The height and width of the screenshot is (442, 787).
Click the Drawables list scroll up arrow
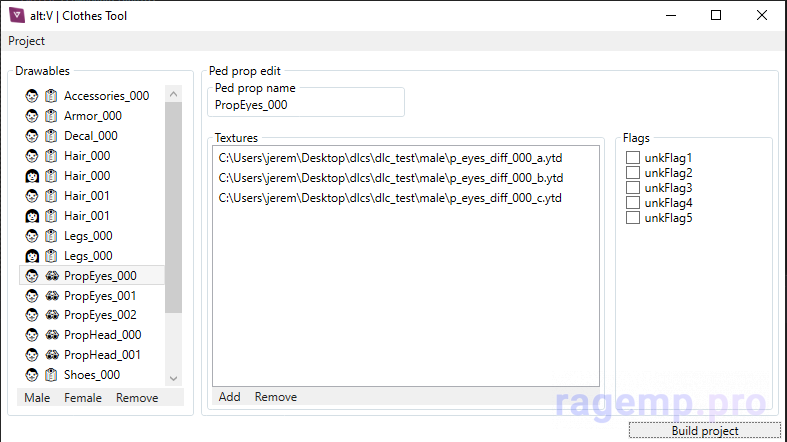(173, 94)
